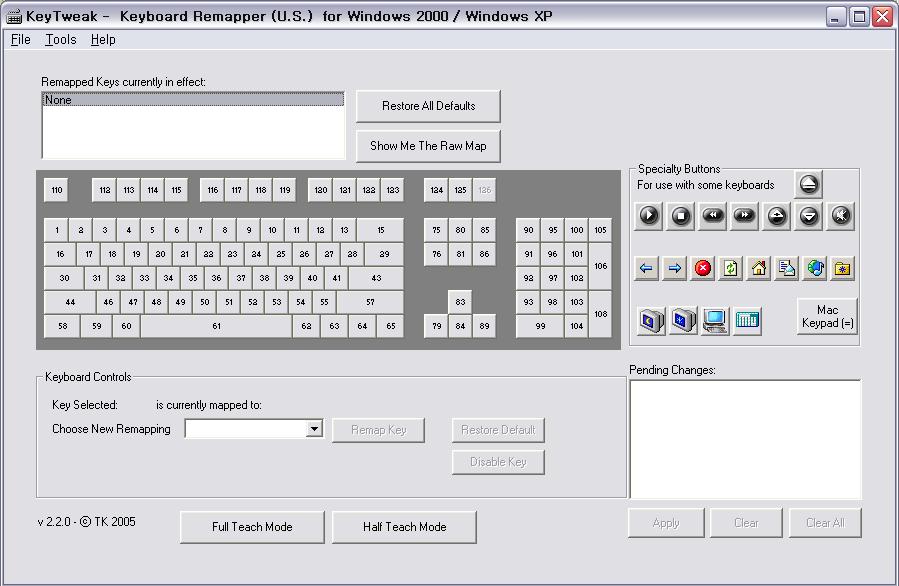Select keyboard key 89
Image resolution: width=899 pixels, height=586 pixels.
[x=484, y=326]
